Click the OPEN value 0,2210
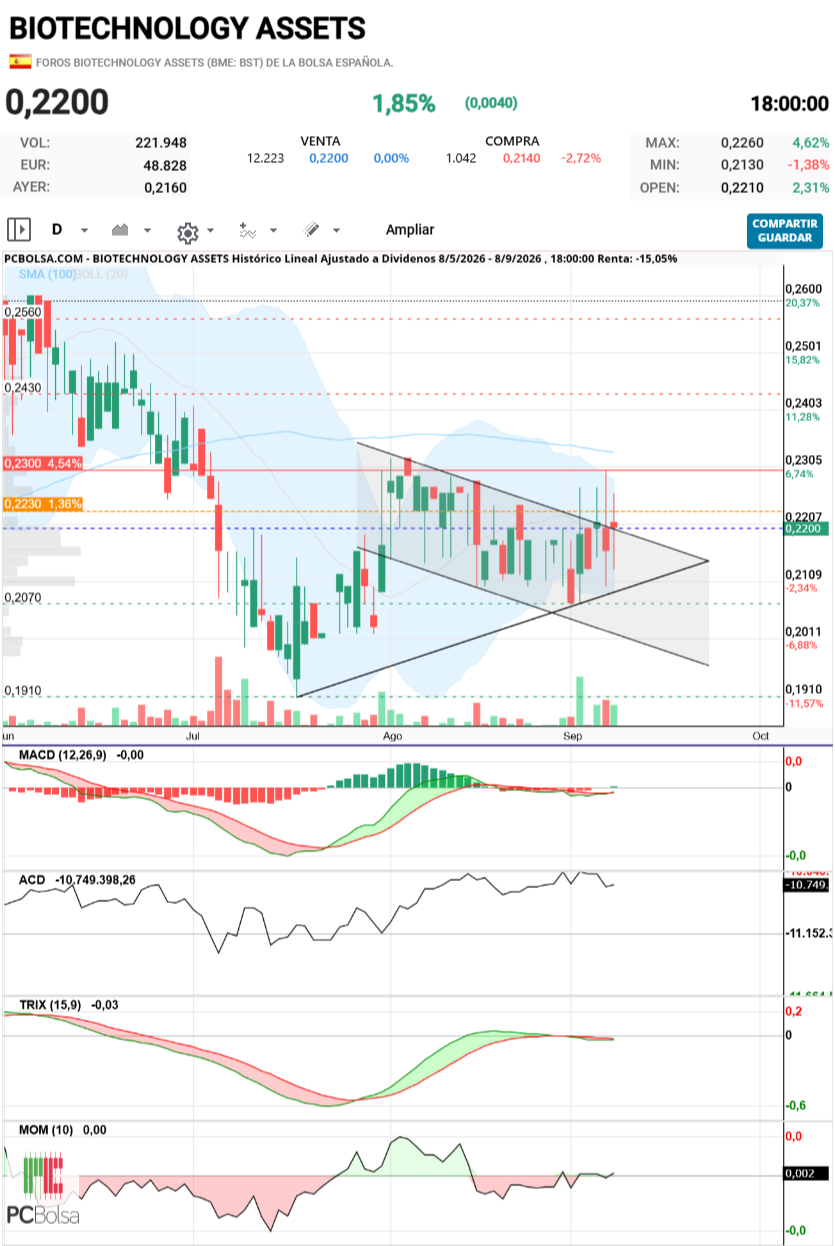Image resolution: width=835 pixels, height=1246 pixels. pos(742,187)
